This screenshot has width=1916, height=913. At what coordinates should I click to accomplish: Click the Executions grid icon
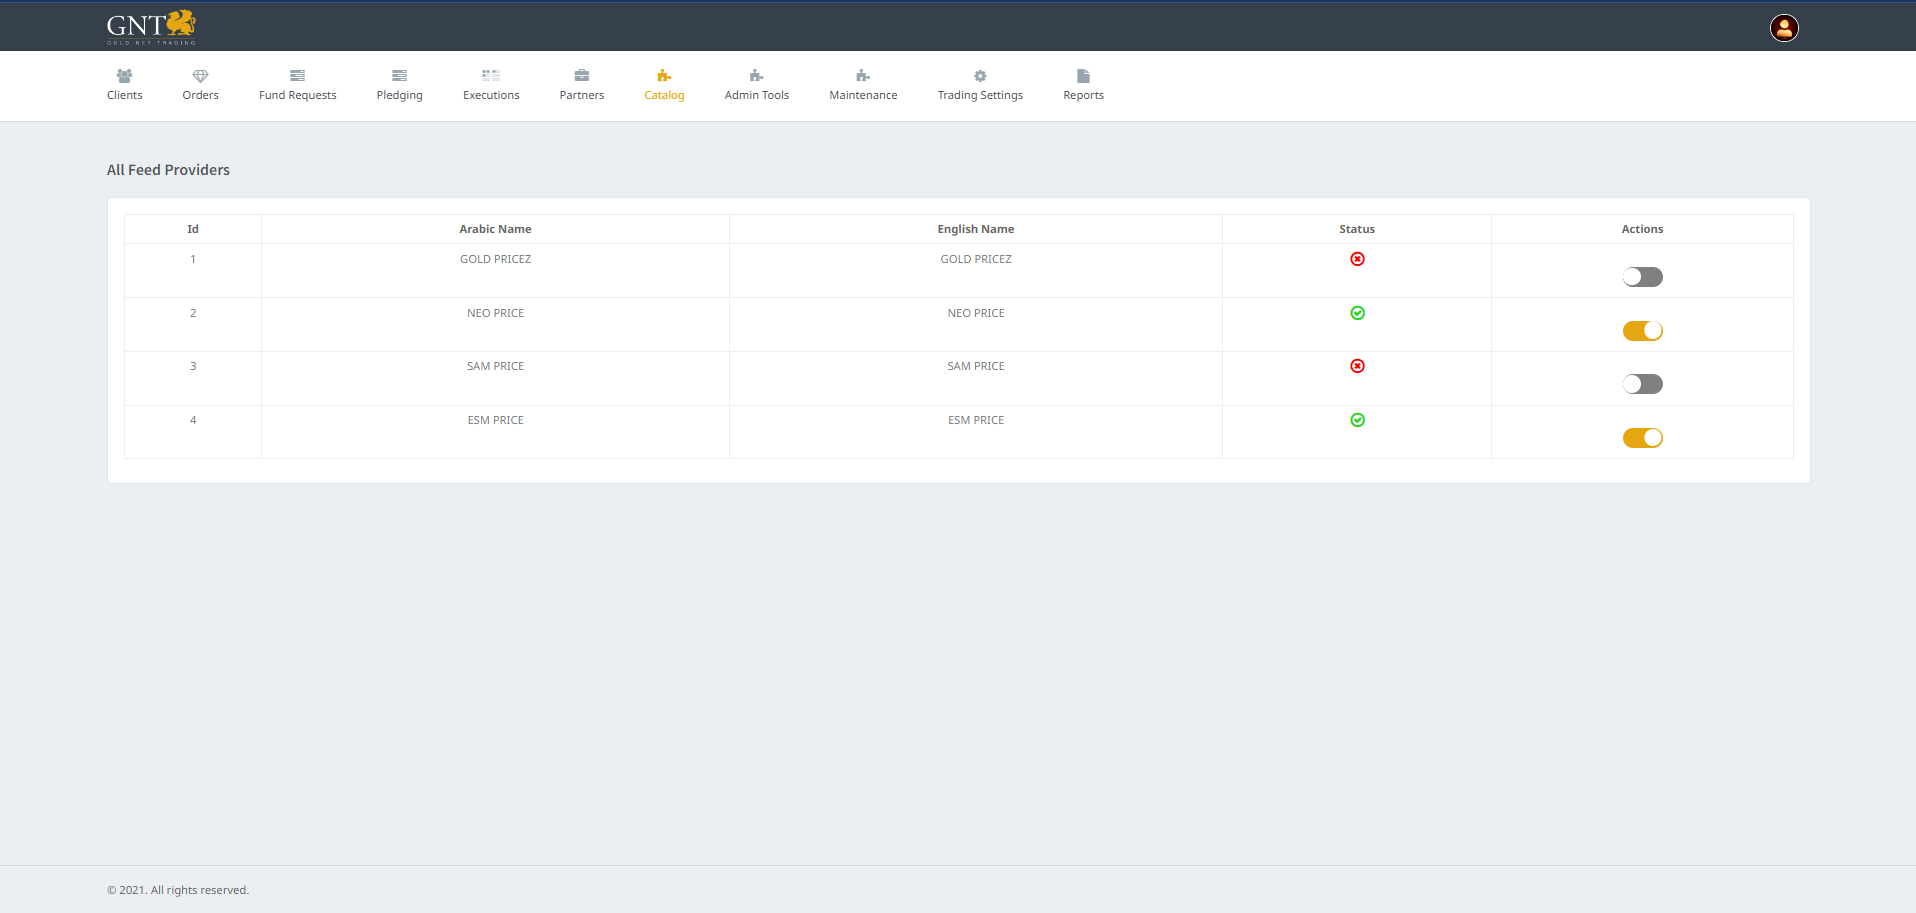click(x=491, y=76)
